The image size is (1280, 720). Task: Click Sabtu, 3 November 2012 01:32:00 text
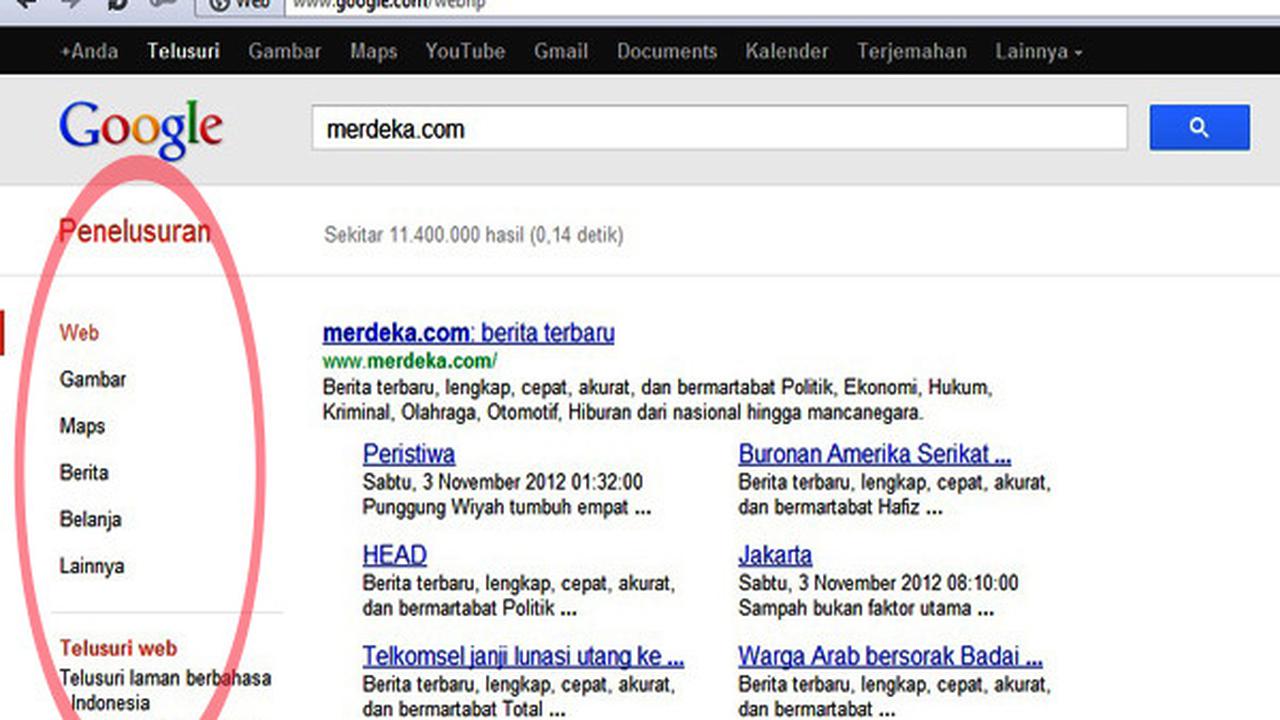click(x=503, y=482)
